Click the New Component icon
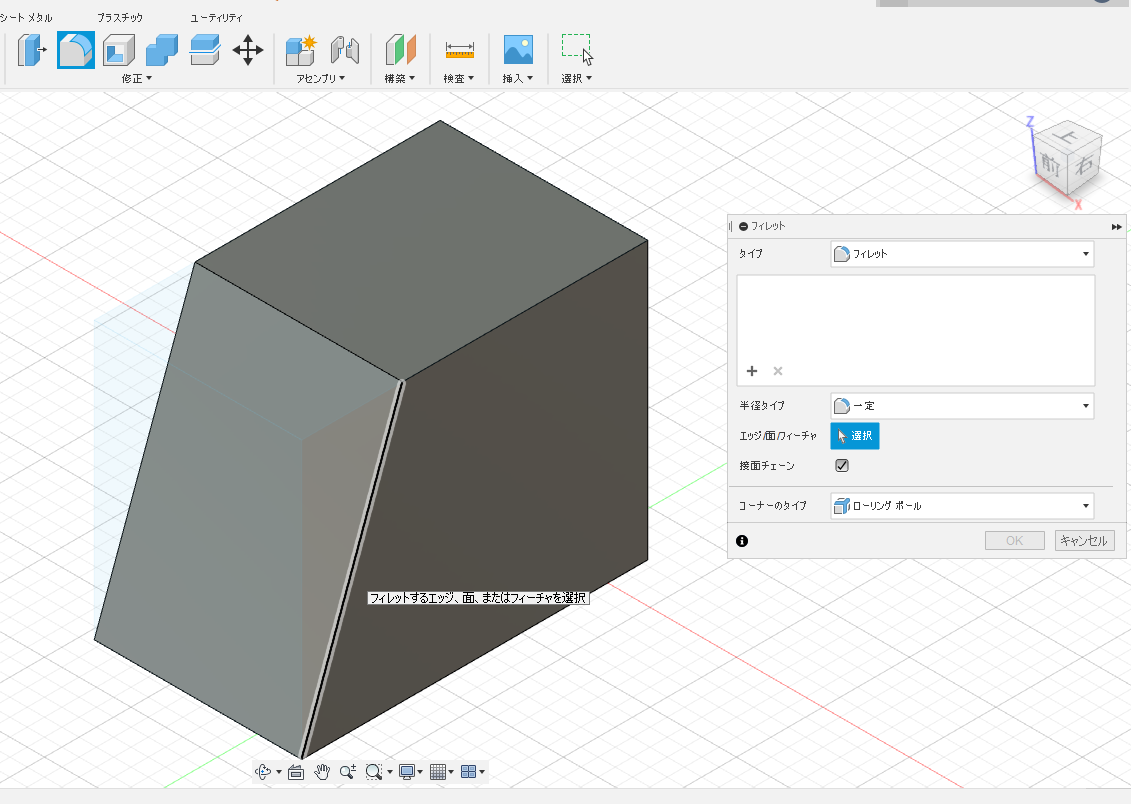 pos(301,50)
